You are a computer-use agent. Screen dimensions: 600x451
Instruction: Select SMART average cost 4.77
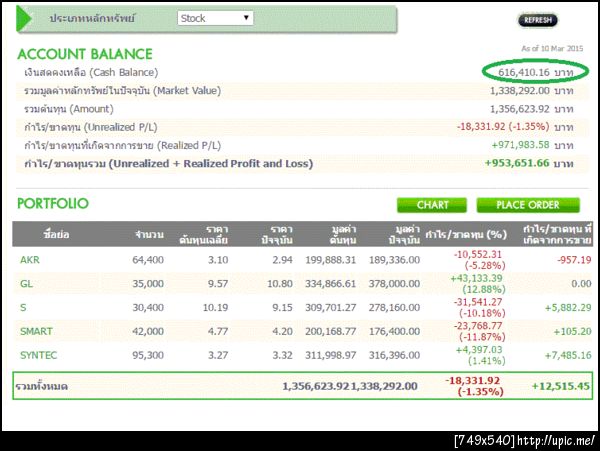click(x=218, y=331)
